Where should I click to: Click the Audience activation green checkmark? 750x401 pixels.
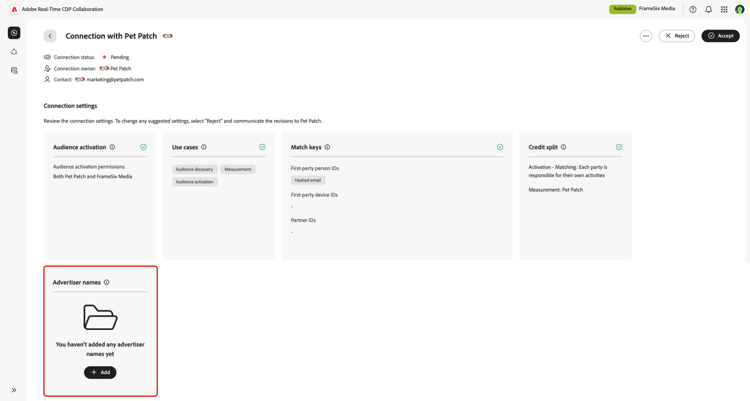coord(143,147)
